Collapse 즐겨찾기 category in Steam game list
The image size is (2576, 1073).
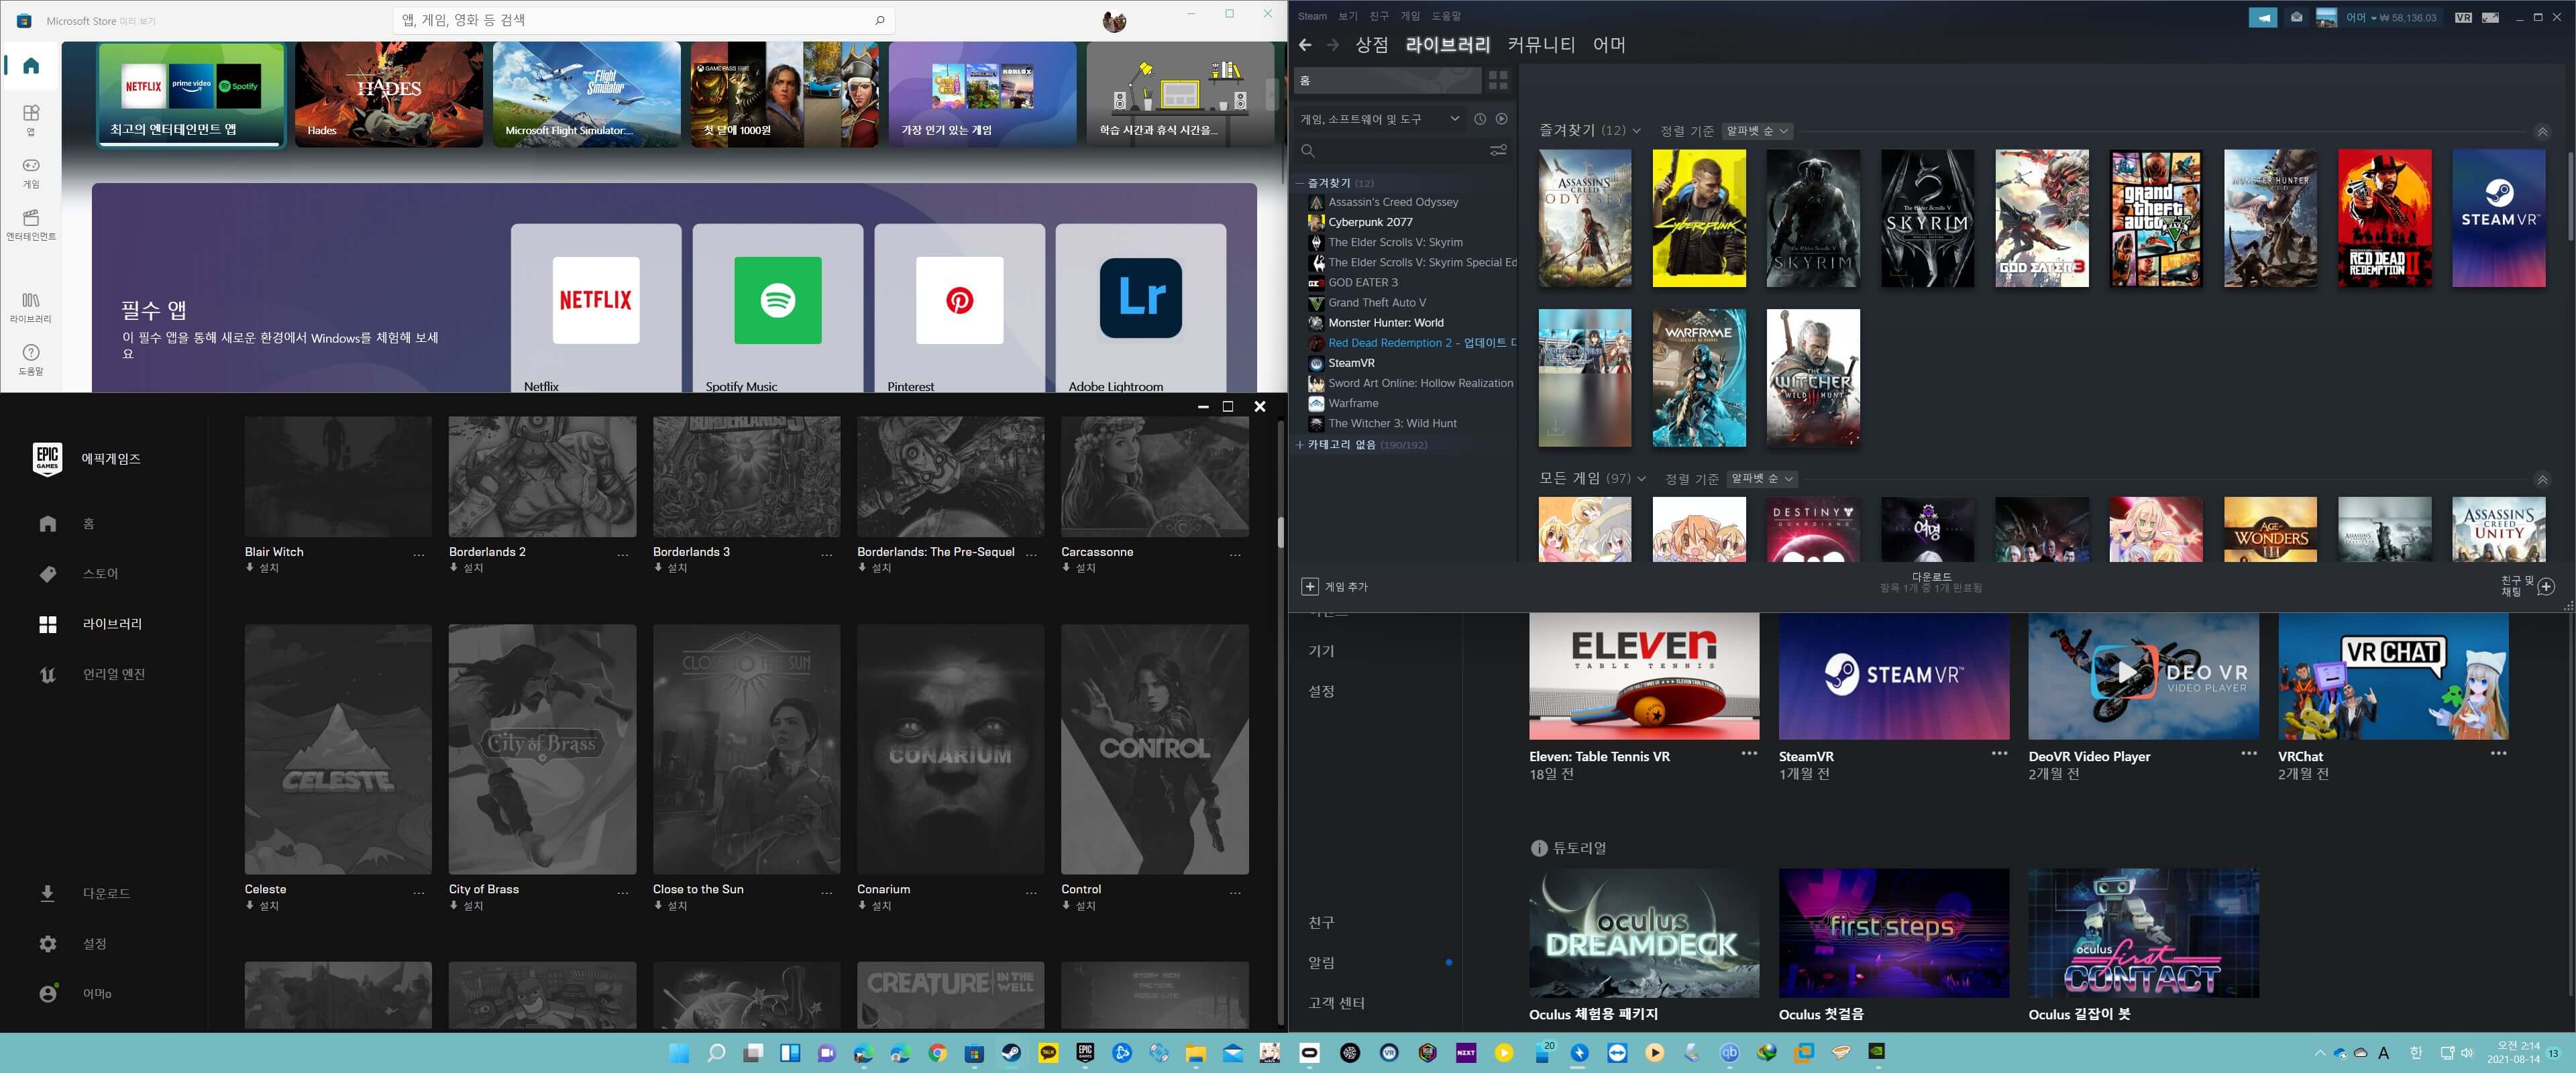click(1299, 183)
